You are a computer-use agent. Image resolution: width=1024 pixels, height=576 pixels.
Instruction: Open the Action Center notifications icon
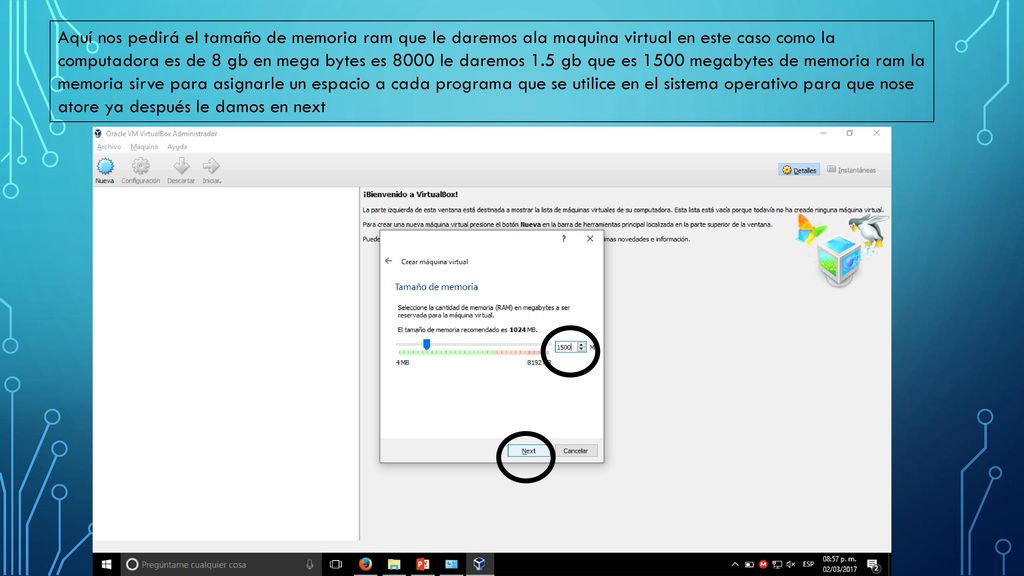click(x=874, y=565)
